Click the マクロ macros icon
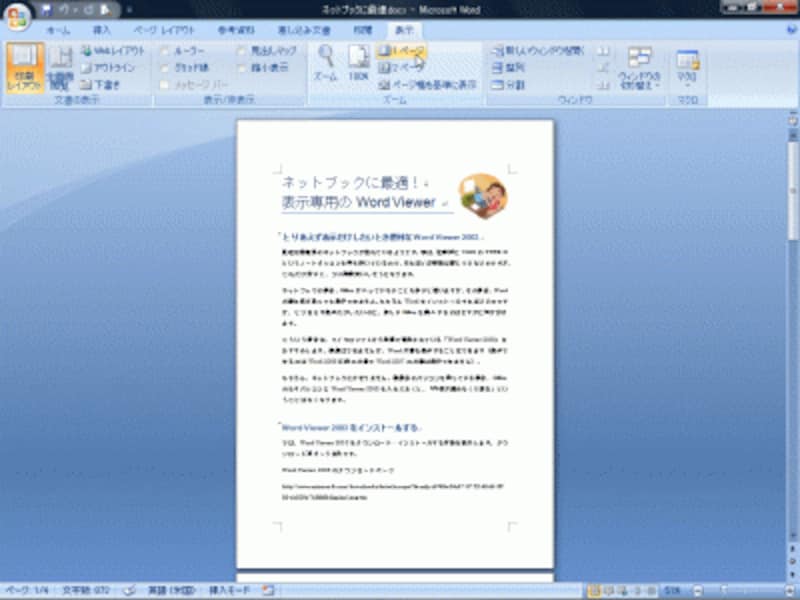The image size is (800, 600). coord(687,59)
